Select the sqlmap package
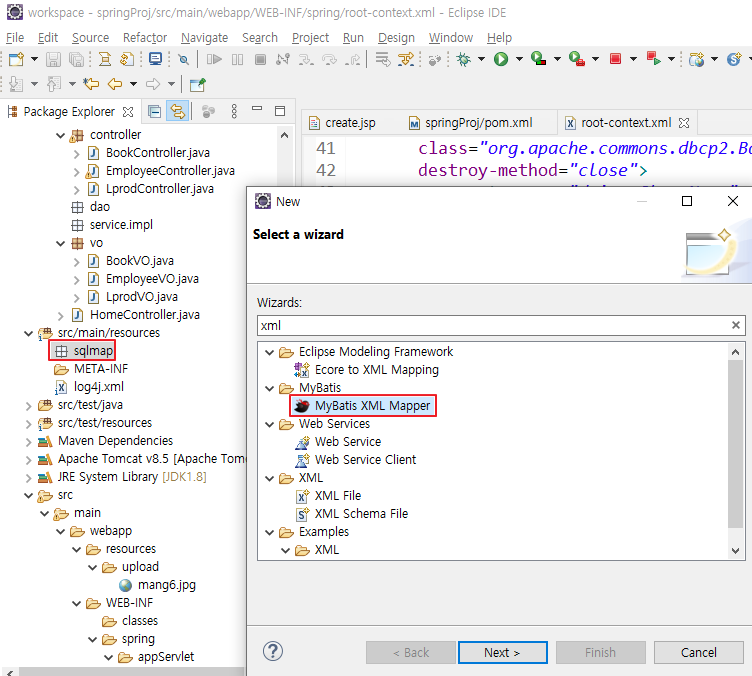The height and width of the screenshot is (676, 752). [84, 351]
